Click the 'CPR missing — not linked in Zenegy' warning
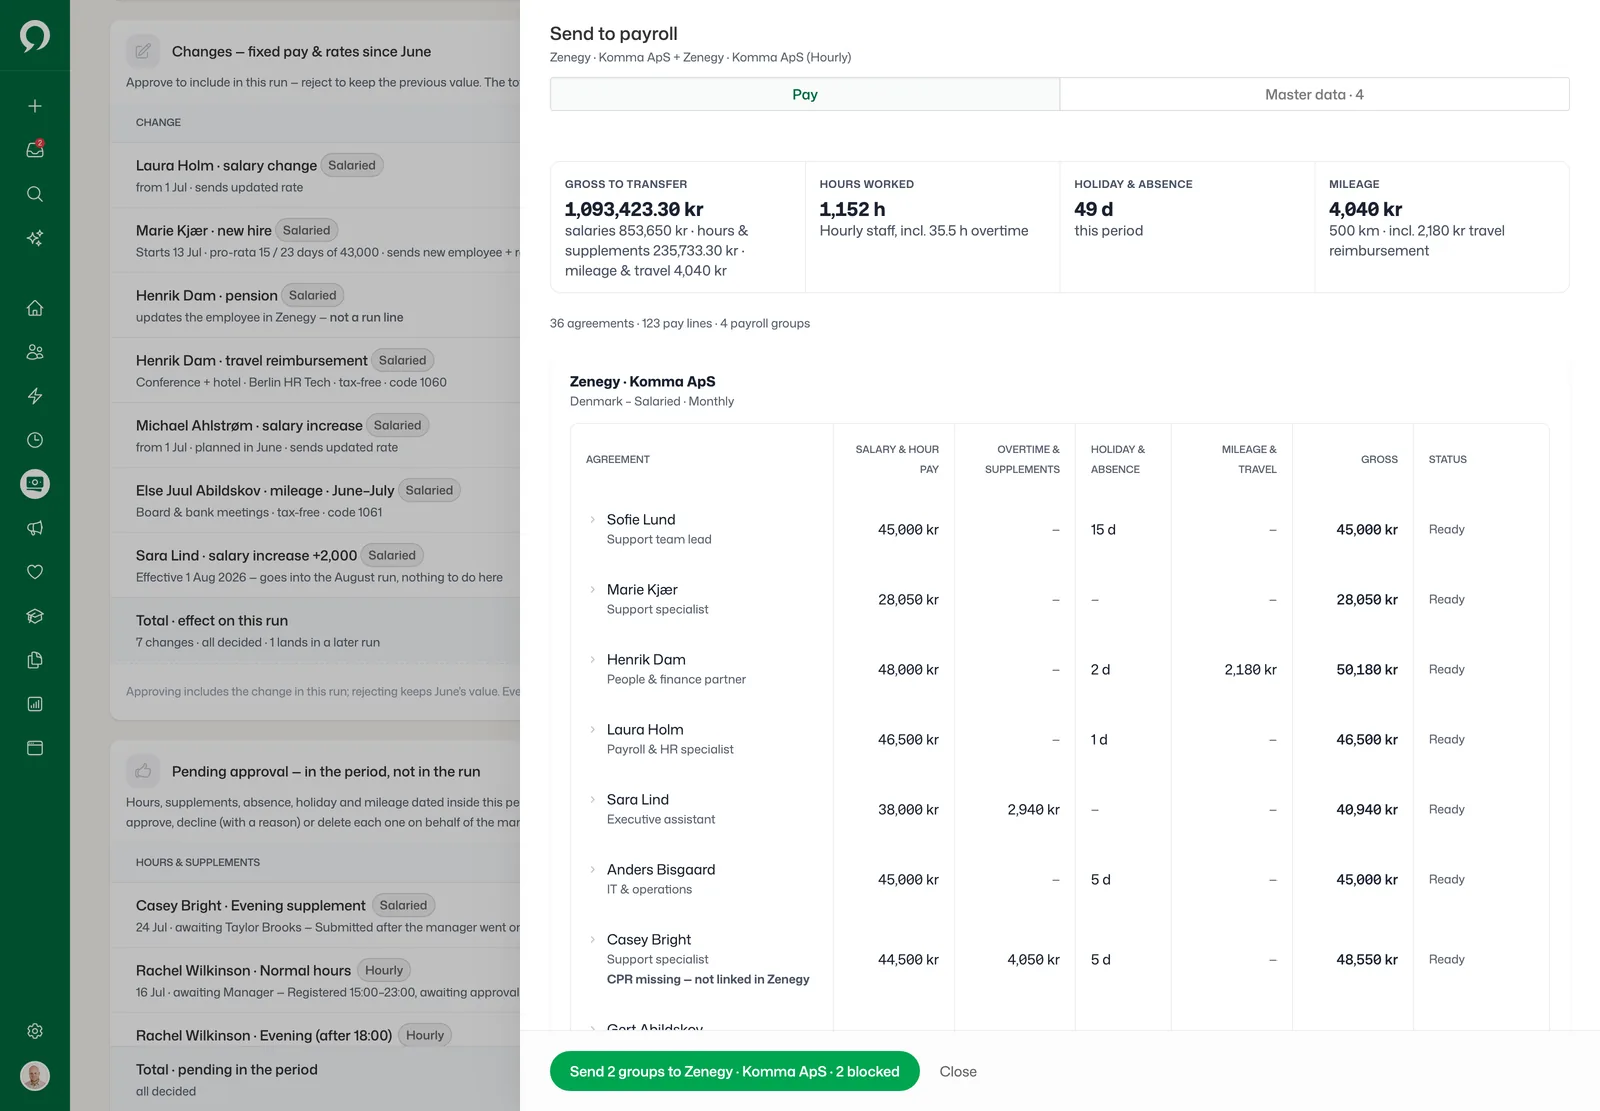The height and width of the screenshot is (1111, 1600). (x=708, y=980)
